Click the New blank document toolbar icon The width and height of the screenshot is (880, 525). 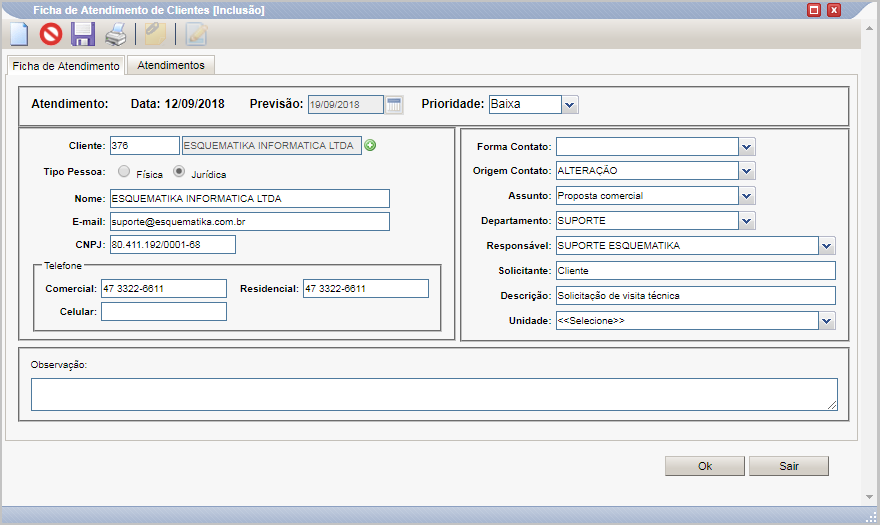(20, 34)
